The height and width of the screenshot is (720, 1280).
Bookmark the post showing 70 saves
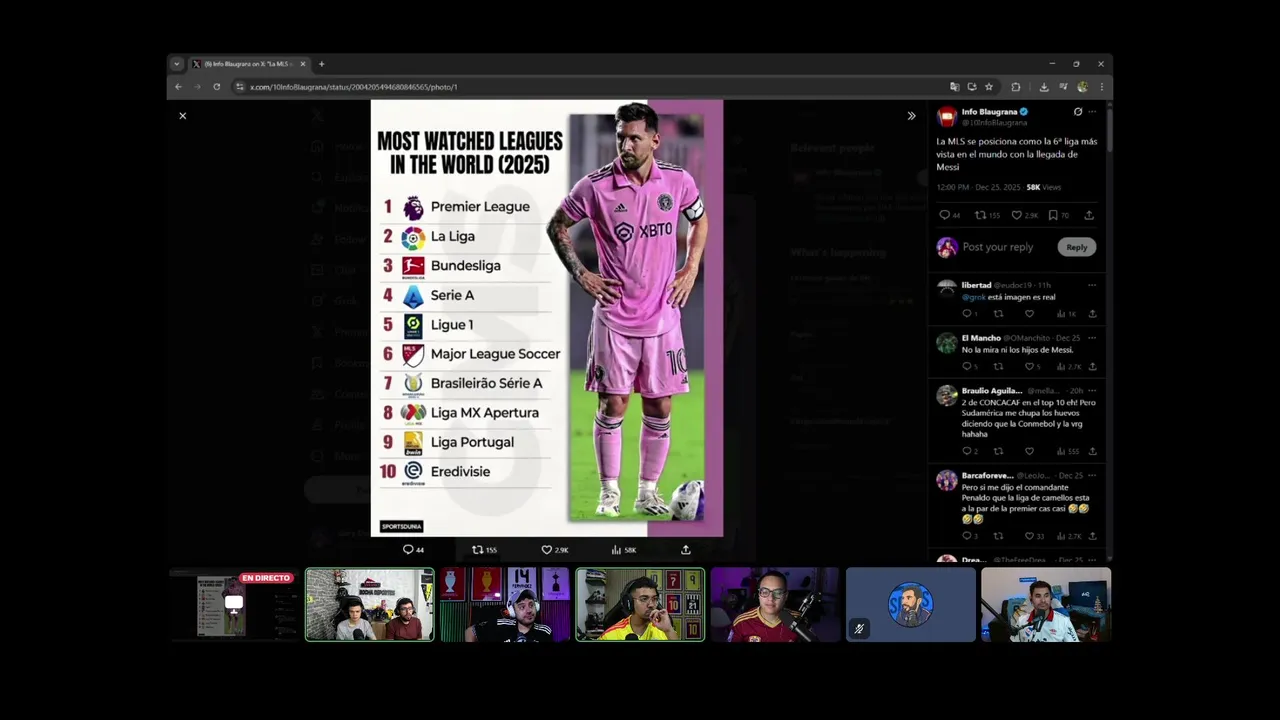click(1058, 215)
